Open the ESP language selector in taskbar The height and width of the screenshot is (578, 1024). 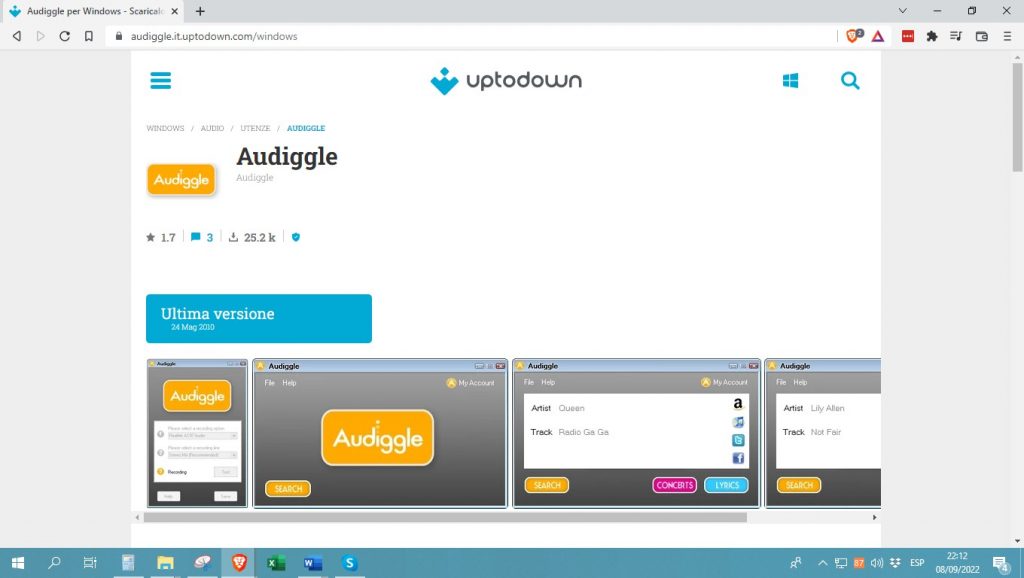pos(916,563)
